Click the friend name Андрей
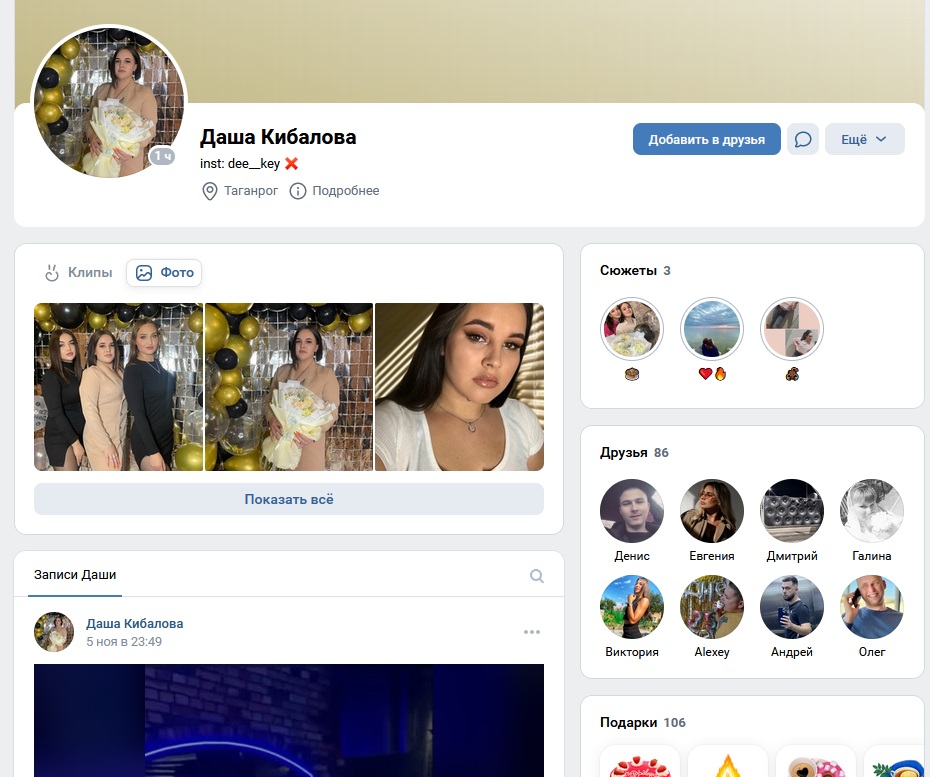930x777 pixels. tap(792, 652)
